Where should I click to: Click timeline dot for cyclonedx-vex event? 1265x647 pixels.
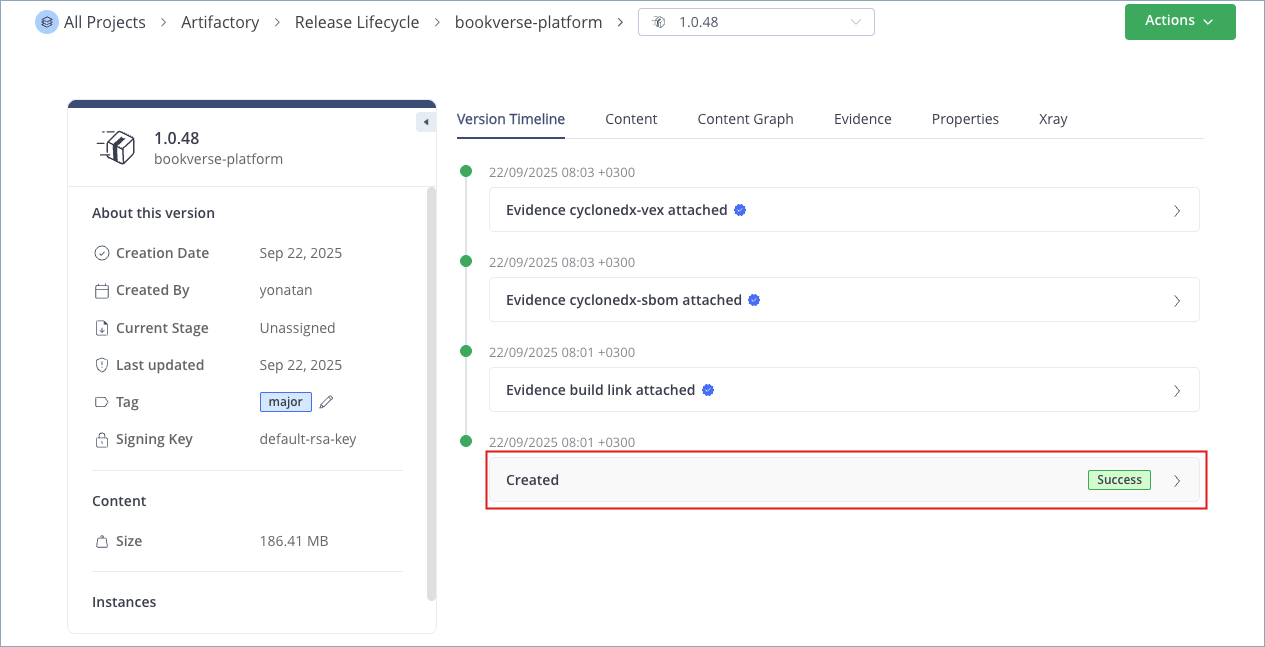coord(465,171)
